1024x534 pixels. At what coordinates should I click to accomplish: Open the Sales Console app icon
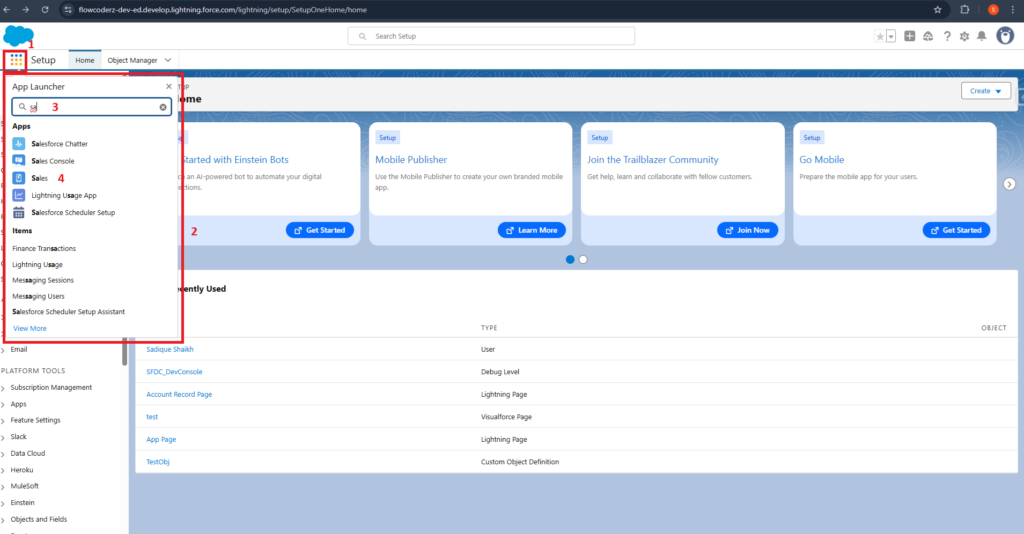pos(19,161)
